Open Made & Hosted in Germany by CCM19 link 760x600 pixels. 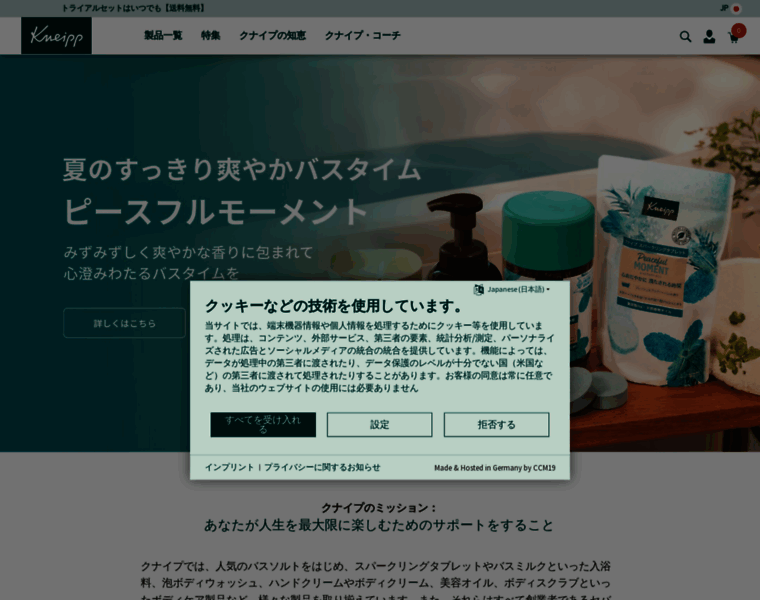click(495, 468)
